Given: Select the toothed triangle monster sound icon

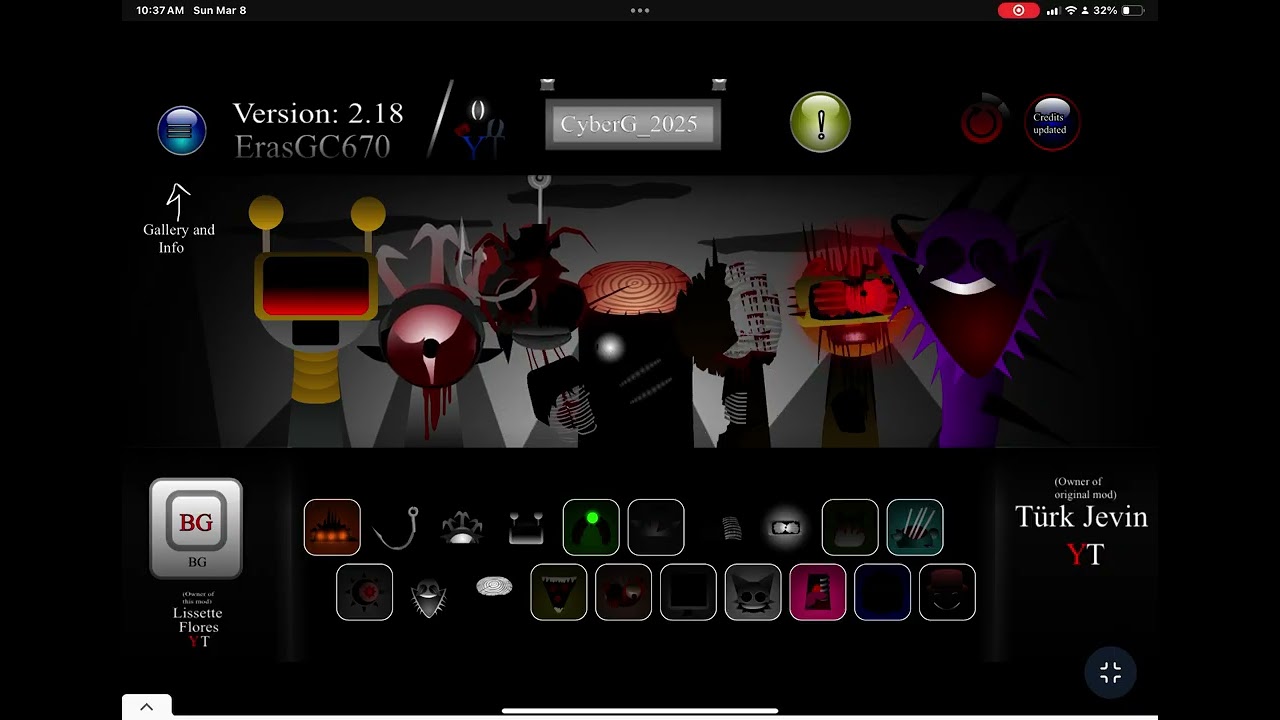Looking at the screenshot, I should point(558,592).
